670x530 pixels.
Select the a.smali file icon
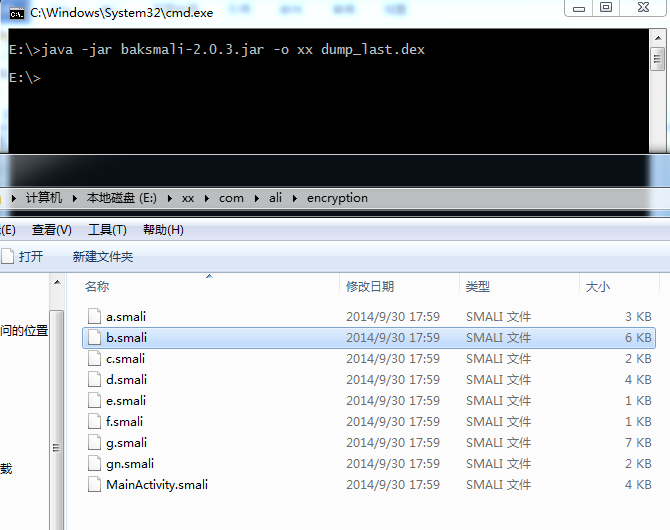tap(94, 316)
